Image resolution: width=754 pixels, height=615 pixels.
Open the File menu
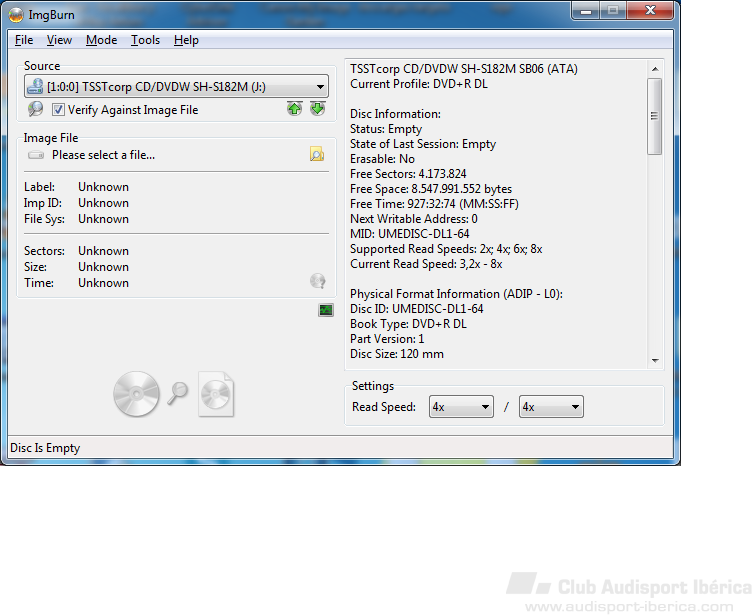point(24,40)
